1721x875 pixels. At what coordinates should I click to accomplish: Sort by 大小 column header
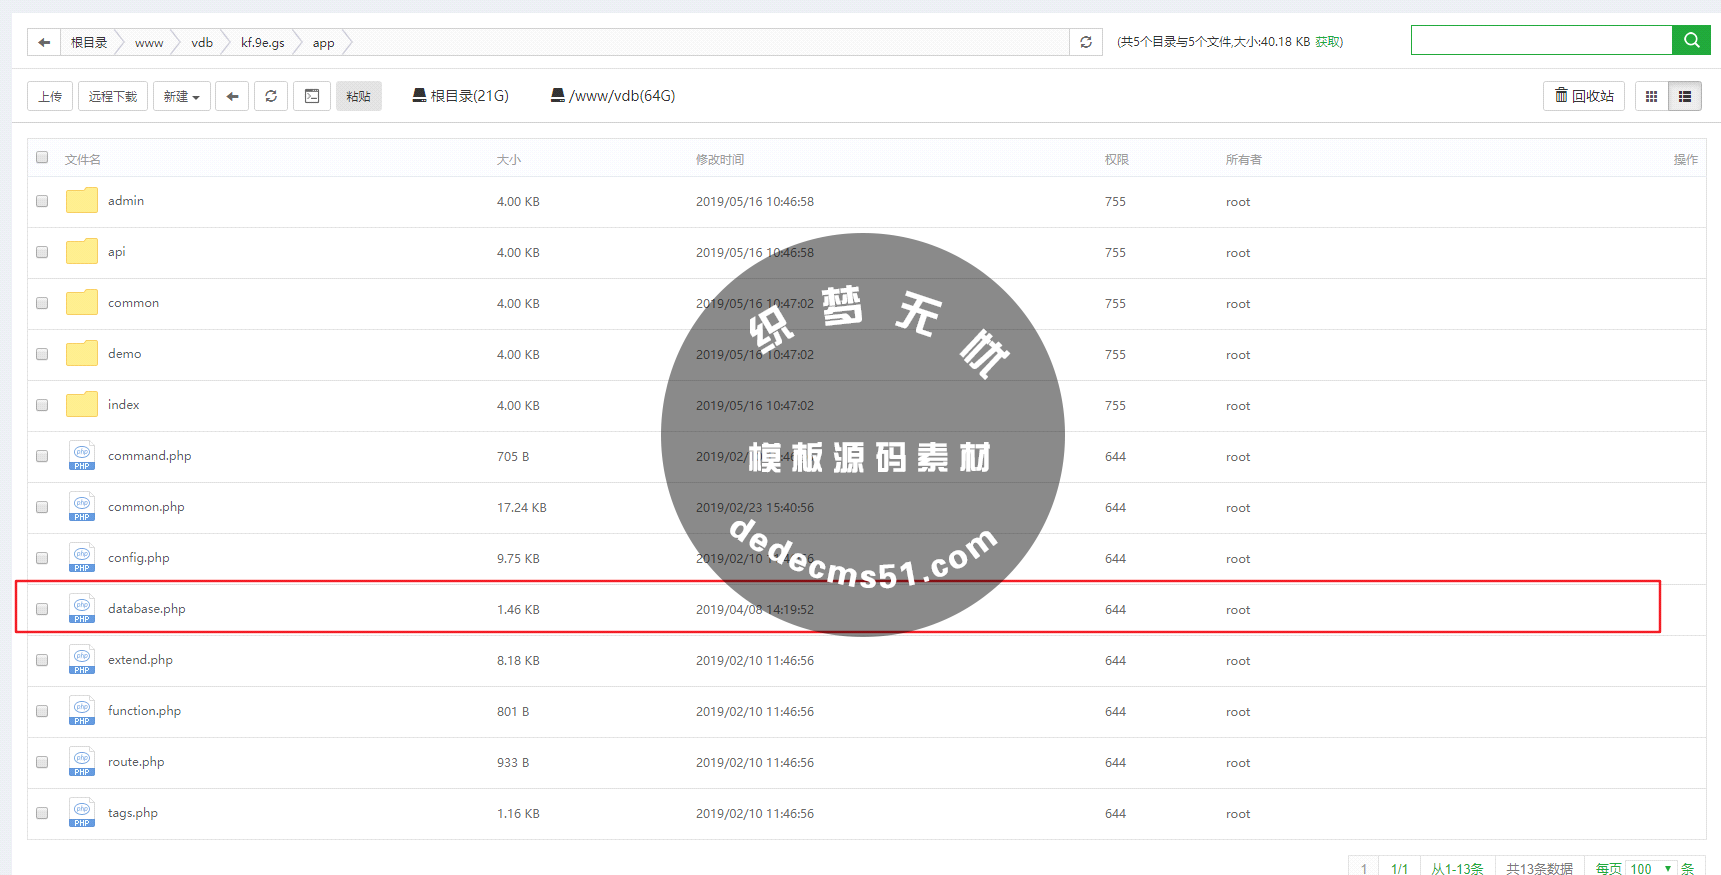tap(509, 160)
